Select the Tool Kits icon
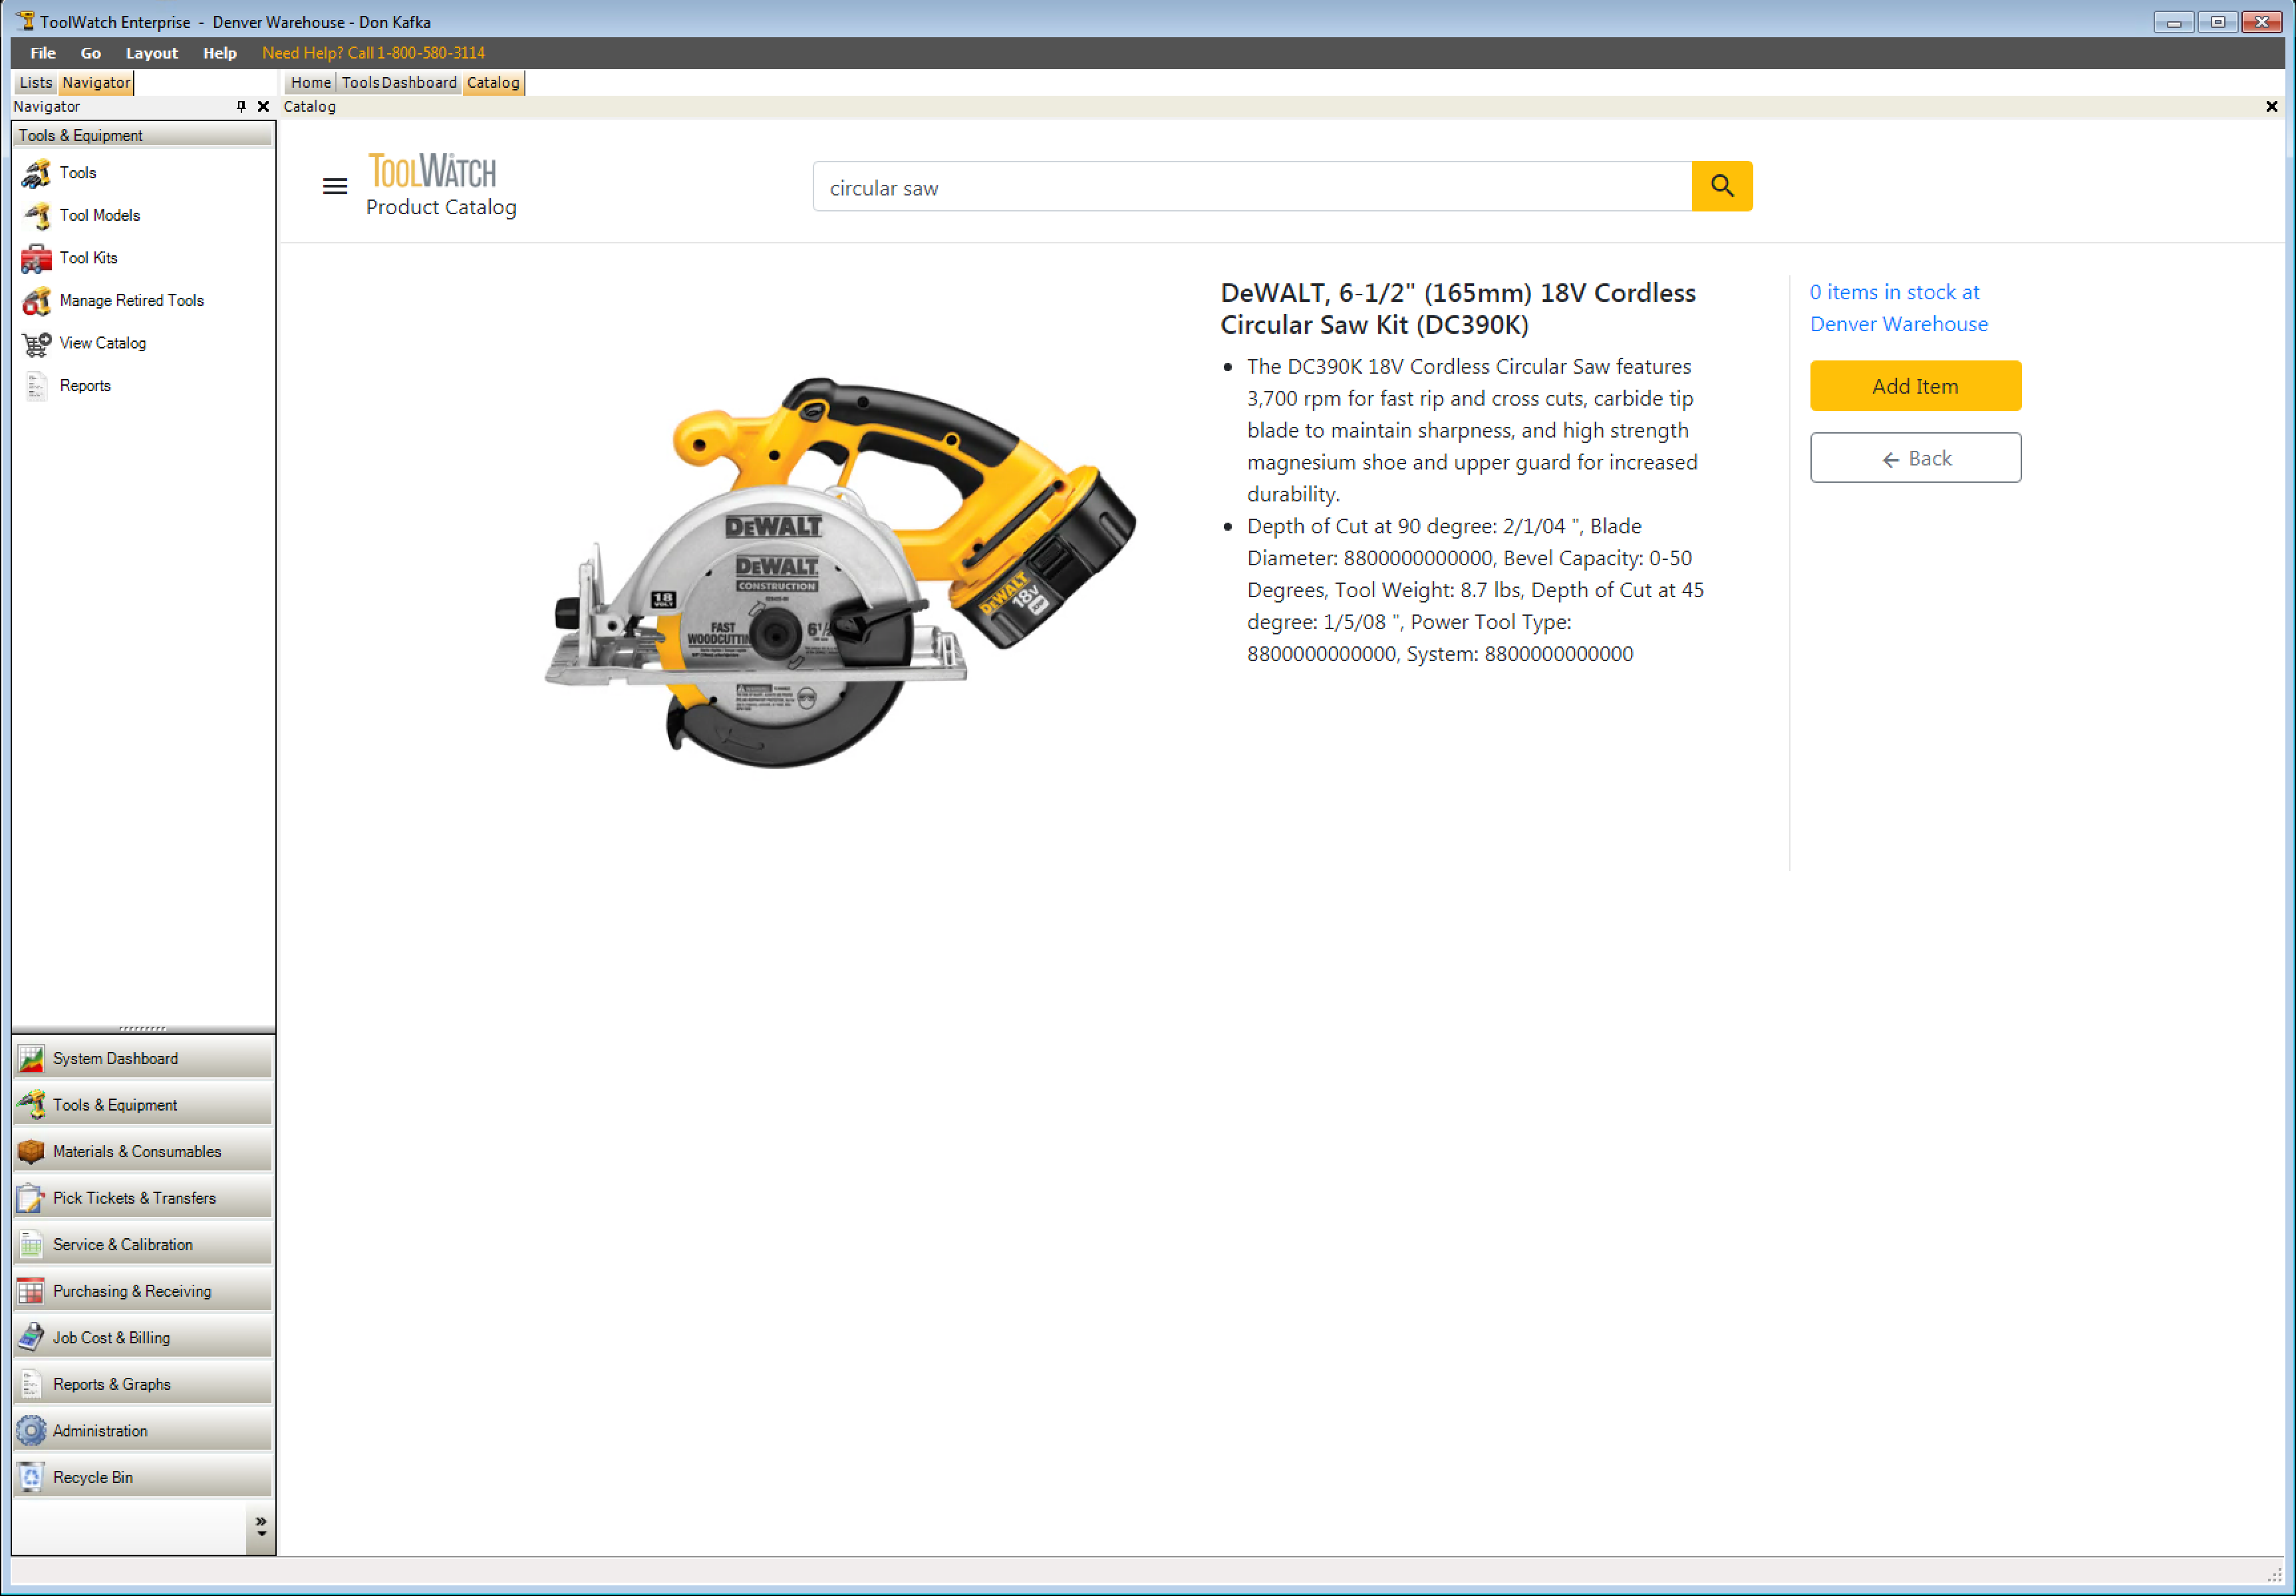 point(35,257)
